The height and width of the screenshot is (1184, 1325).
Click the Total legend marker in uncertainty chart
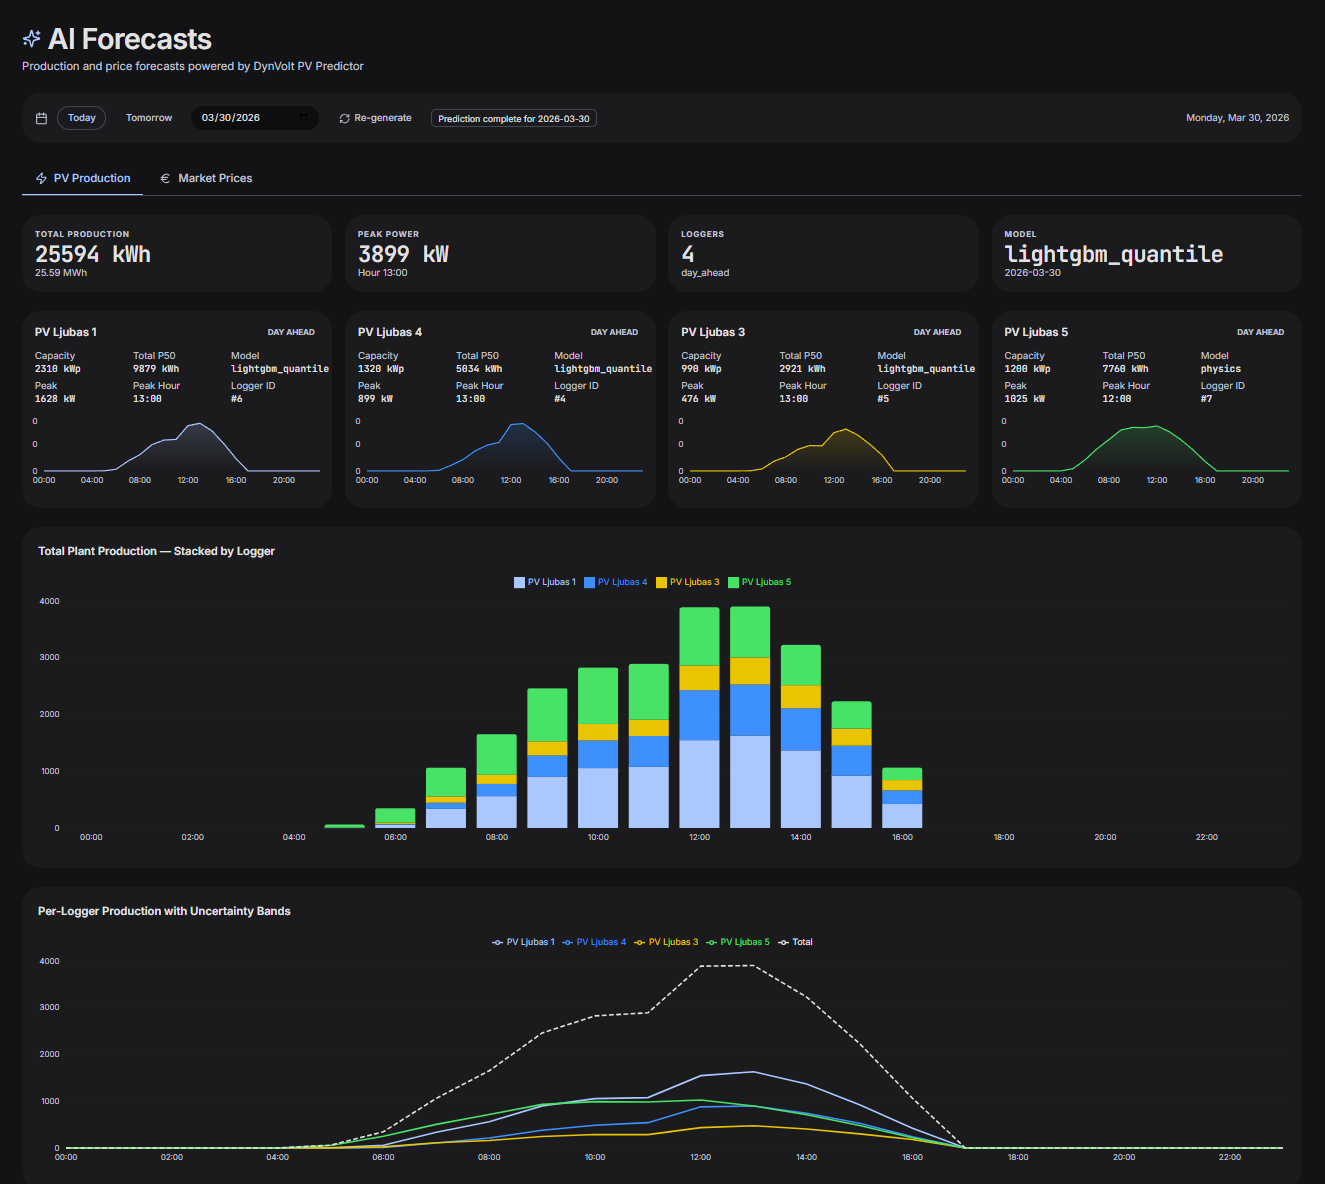coord(783,941)
